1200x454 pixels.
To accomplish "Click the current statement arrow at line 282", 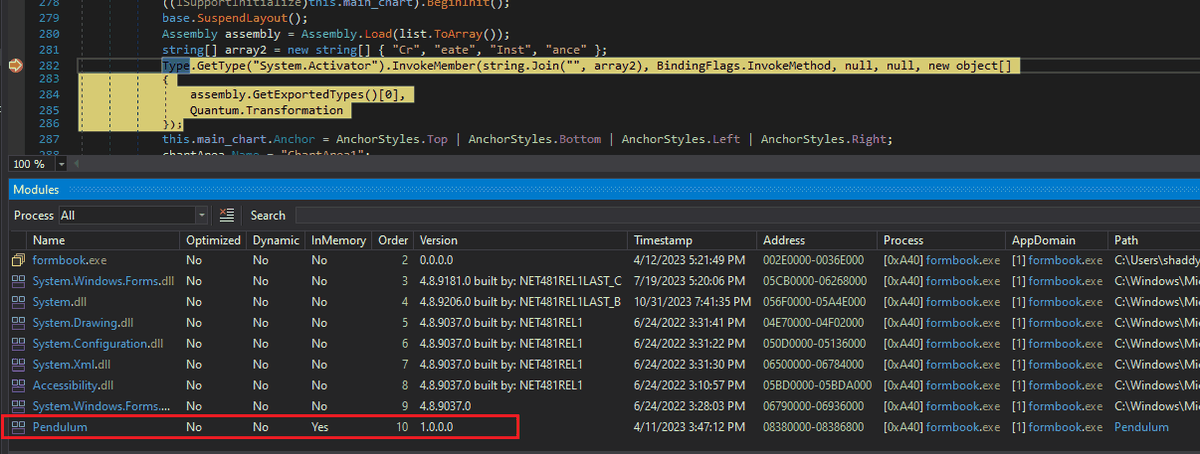I will pos(16,66).
